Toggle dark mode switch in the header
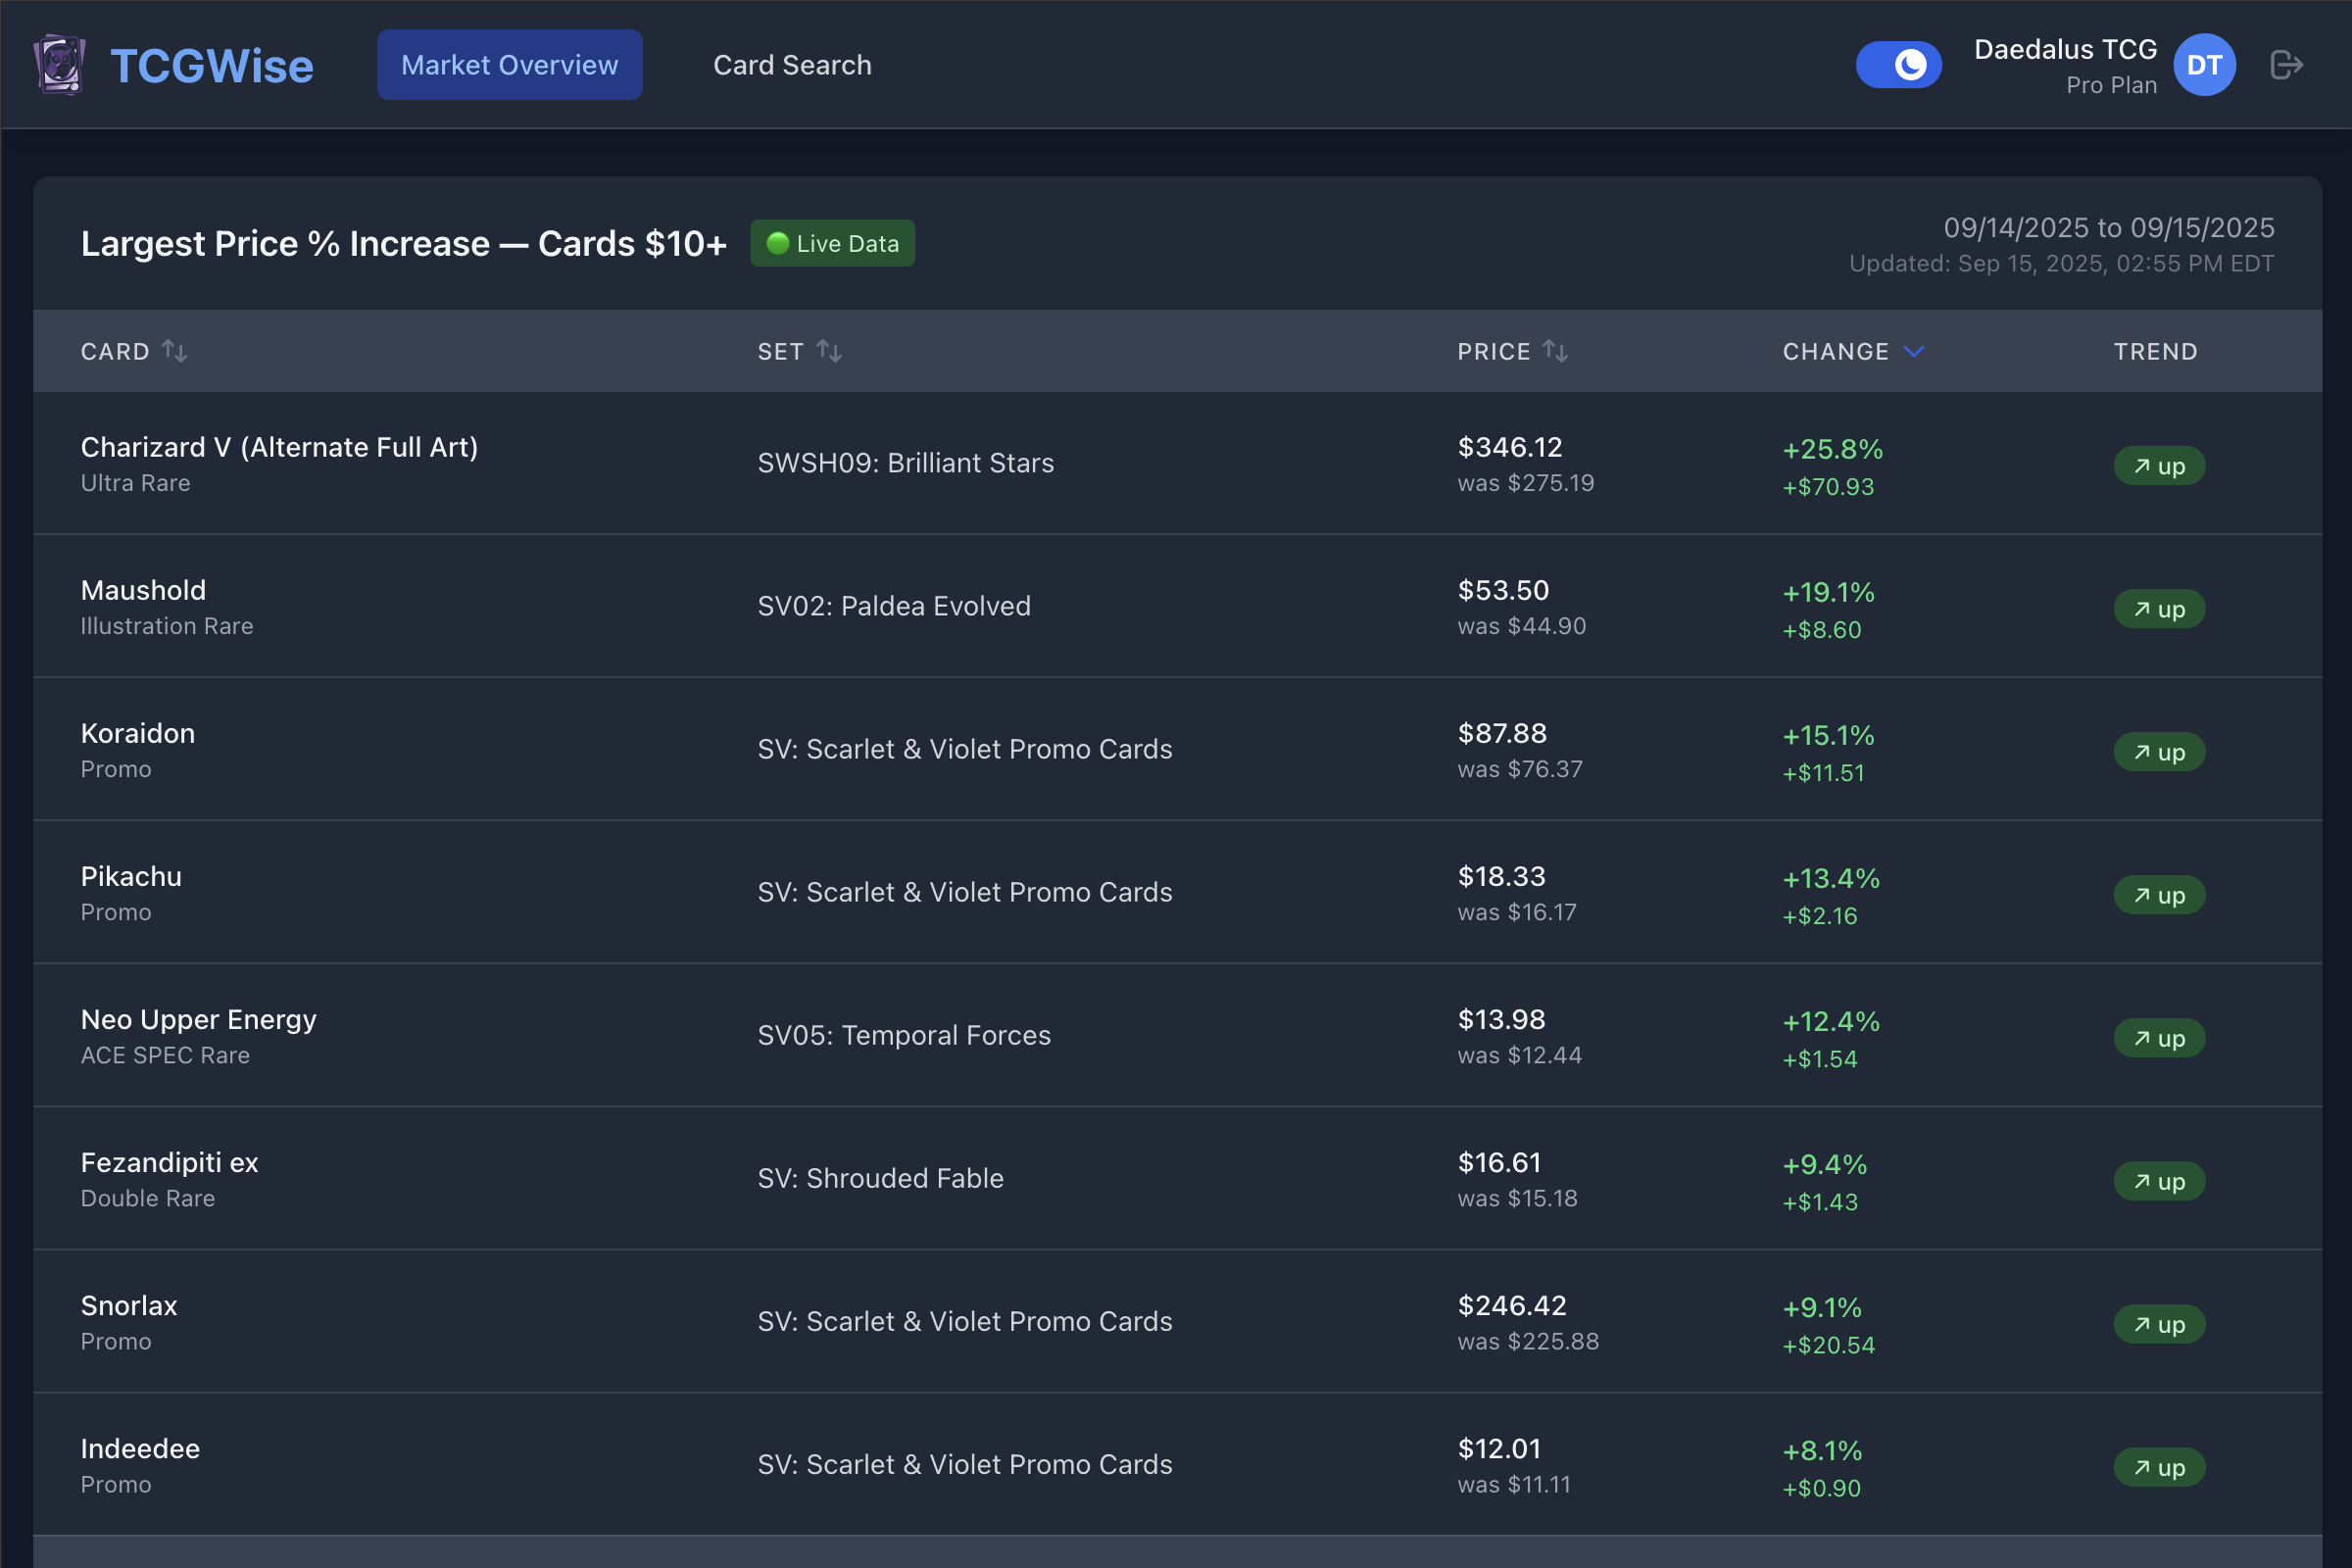This screenshot has height=1568, width=2352. pyautogui.click(x=1898, y=63)
